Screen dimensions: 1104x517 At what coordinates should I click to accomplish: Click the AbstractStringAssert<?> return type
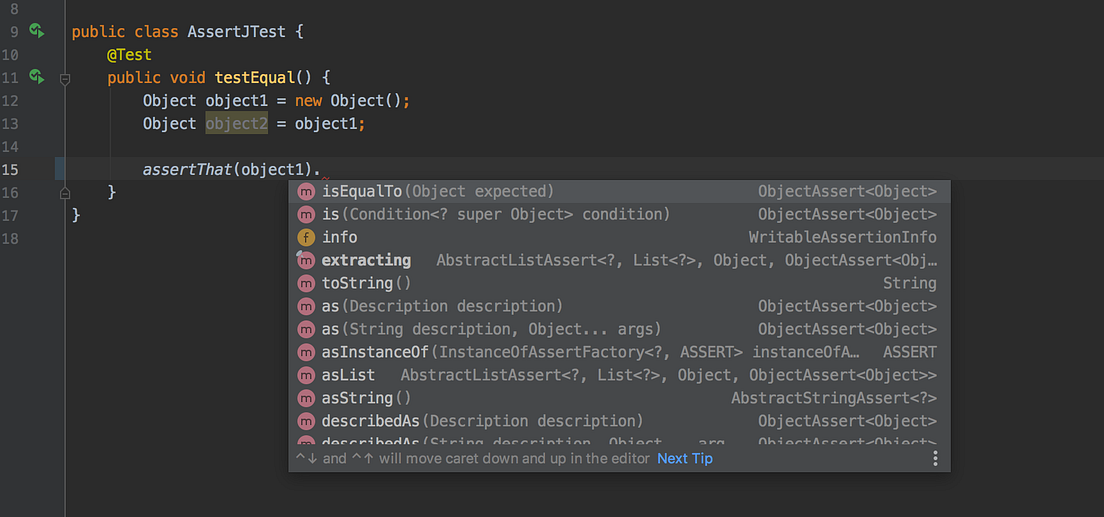[834, 398]
